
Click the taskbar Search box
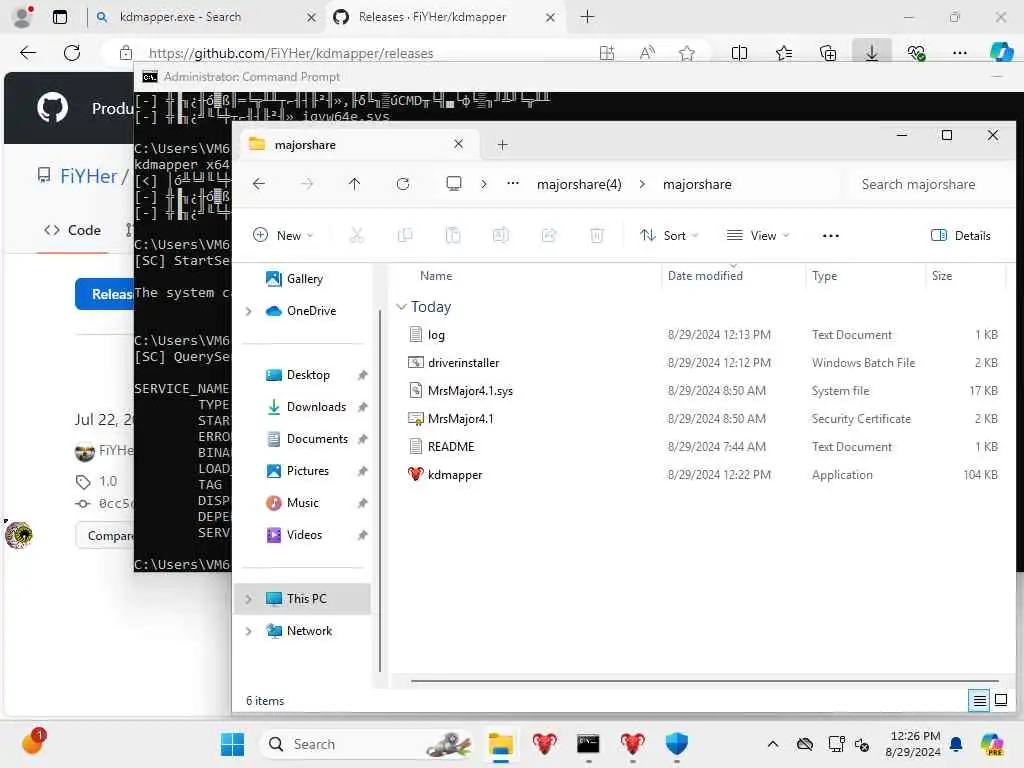point(366,744)
